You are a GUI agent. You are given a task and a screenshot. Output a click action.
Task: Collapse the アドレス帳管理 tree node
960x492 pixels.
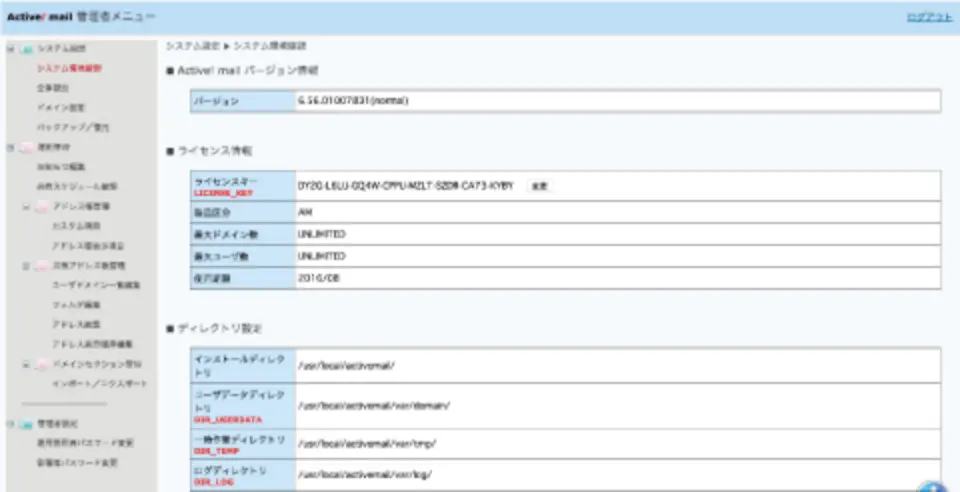coord(27,207)
